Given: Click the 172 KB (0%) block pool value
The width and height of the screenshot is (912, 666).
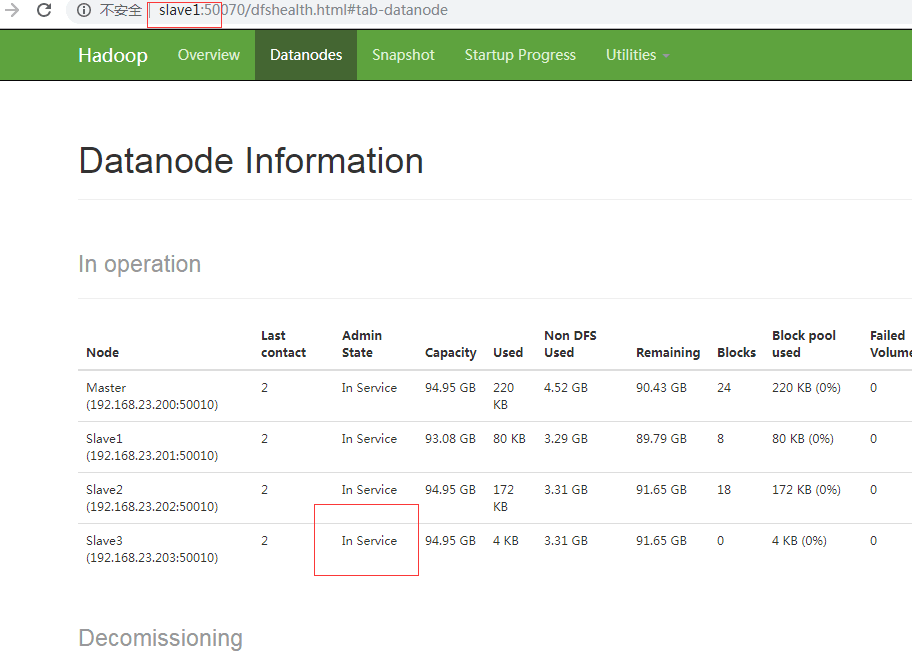Looking at the screenshot, I should pos(806,490).
